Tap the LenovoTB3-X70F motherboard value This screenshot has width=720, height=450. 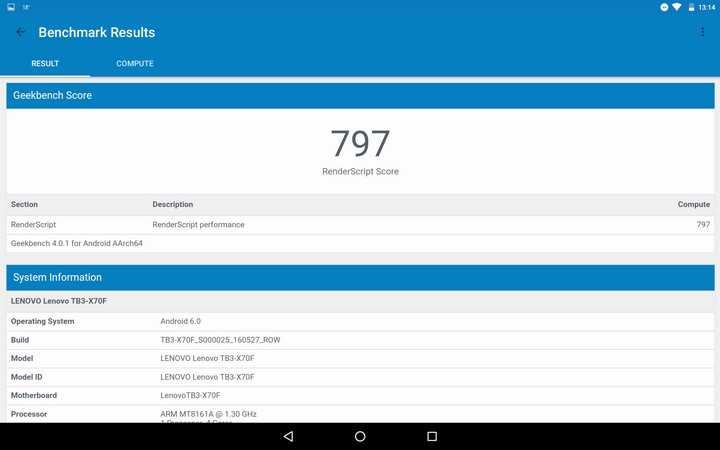[x=190, y=395]
